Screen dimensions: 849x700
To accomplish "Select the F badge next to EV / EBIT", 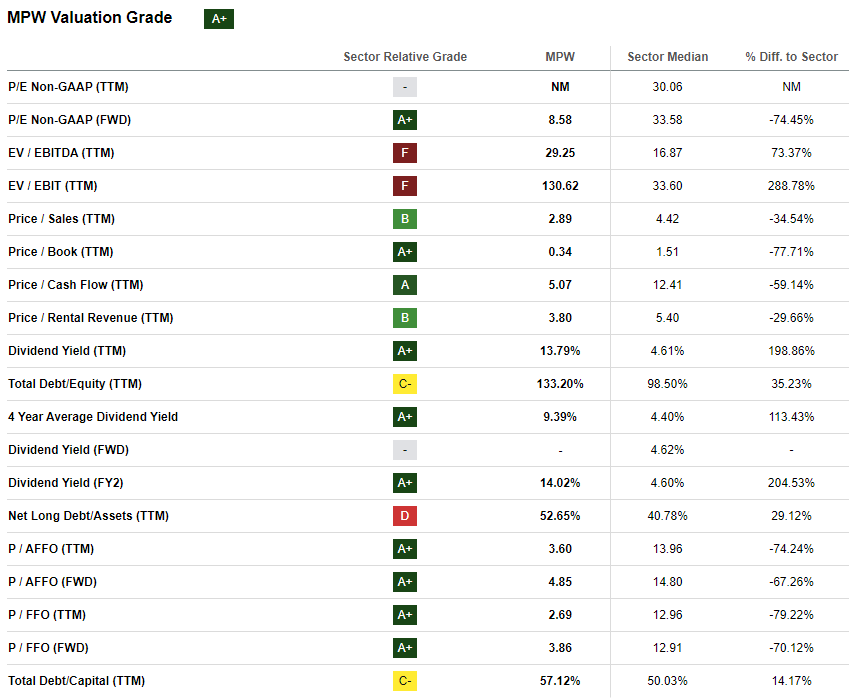I will tap(405, 186).
